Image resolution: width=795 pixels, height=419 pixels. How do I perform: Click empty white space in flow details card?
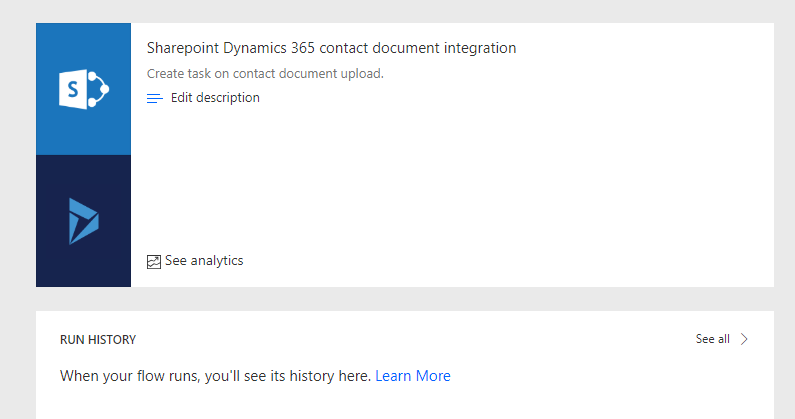(500, 180)
